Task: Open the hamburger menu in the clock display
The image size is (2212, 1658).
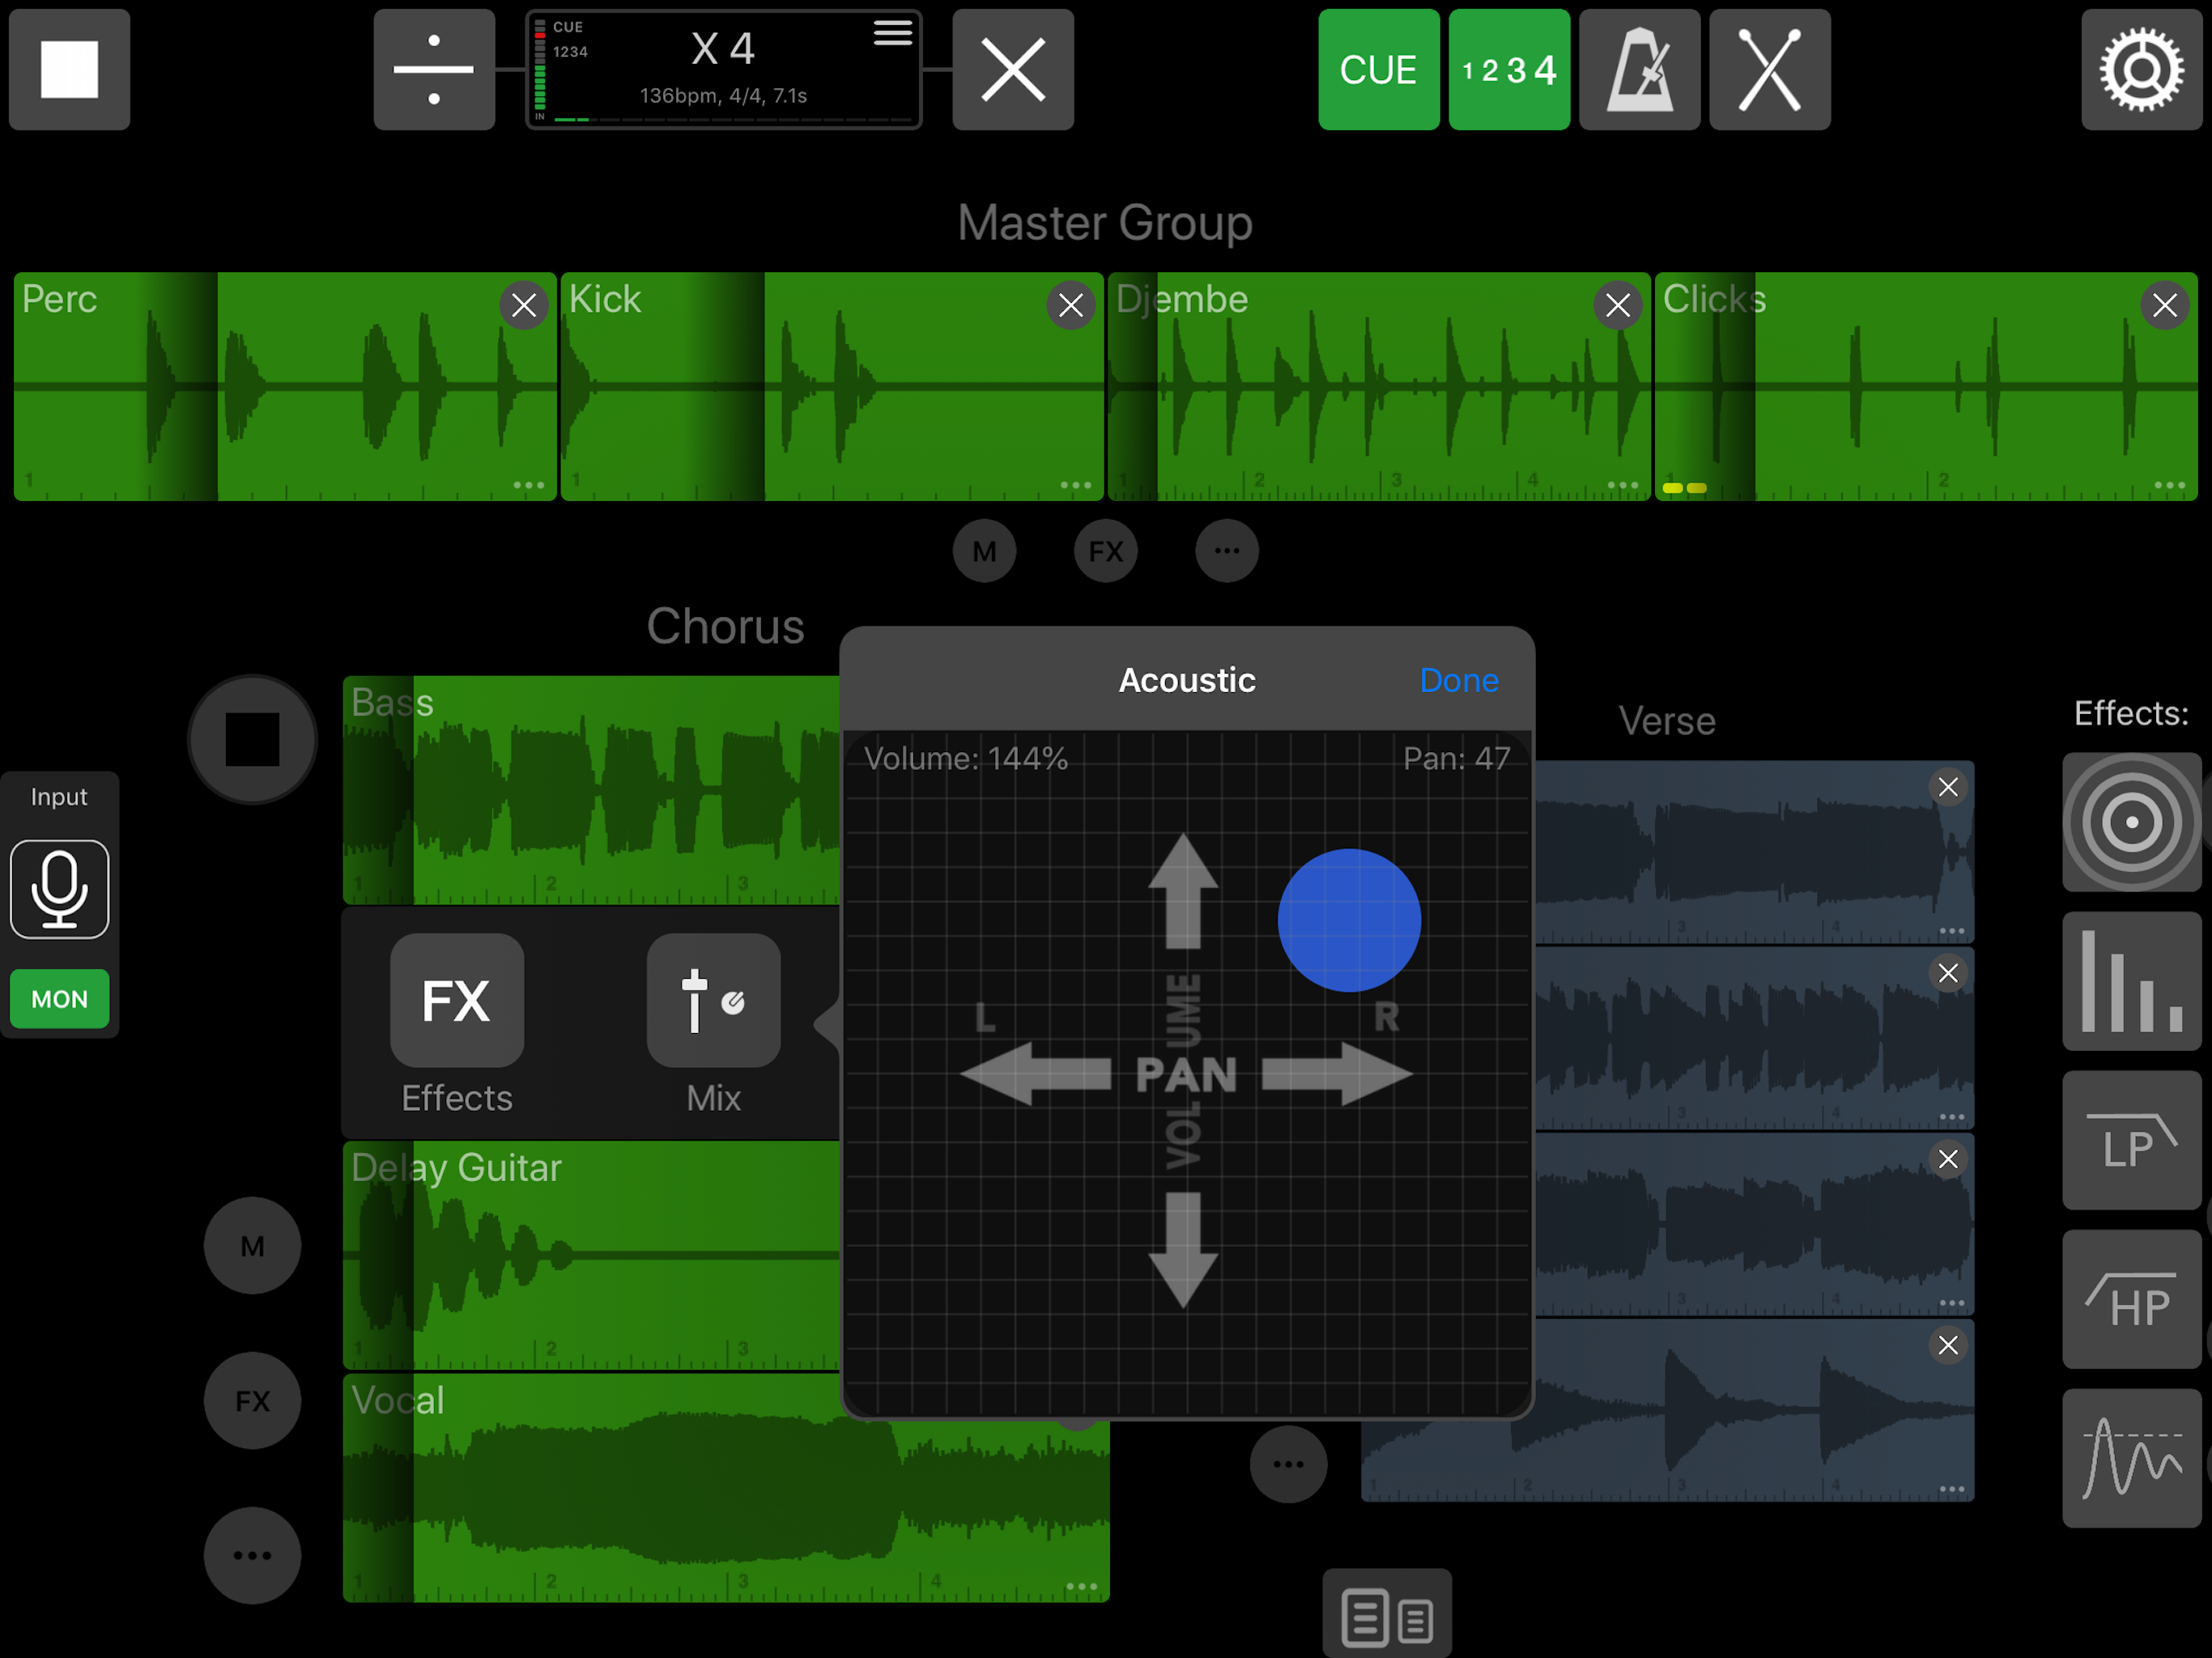Action: [892, 33]
